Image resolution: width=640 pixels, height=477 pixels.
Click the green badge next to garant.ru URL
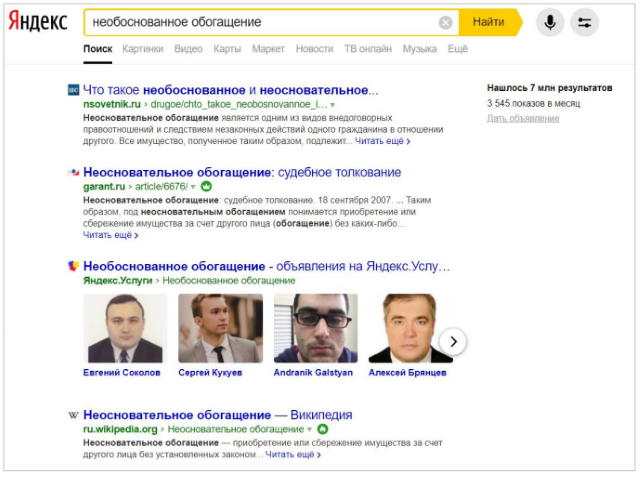pos(207,186)
